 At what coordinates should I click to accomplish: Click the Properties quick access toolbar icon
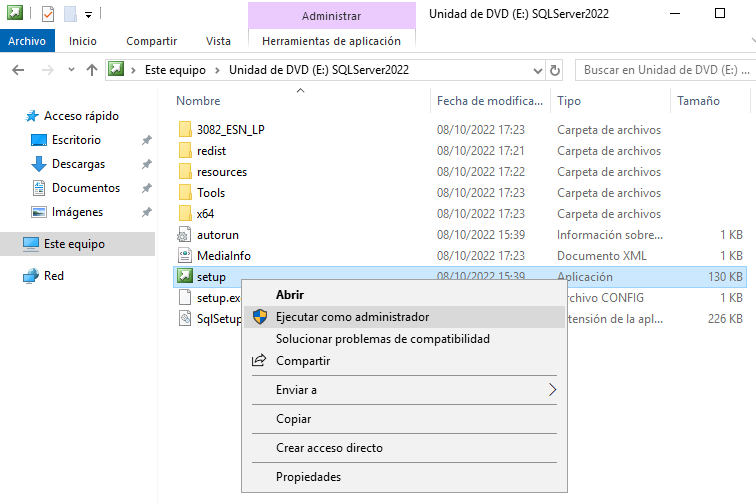tap(48, 14)
